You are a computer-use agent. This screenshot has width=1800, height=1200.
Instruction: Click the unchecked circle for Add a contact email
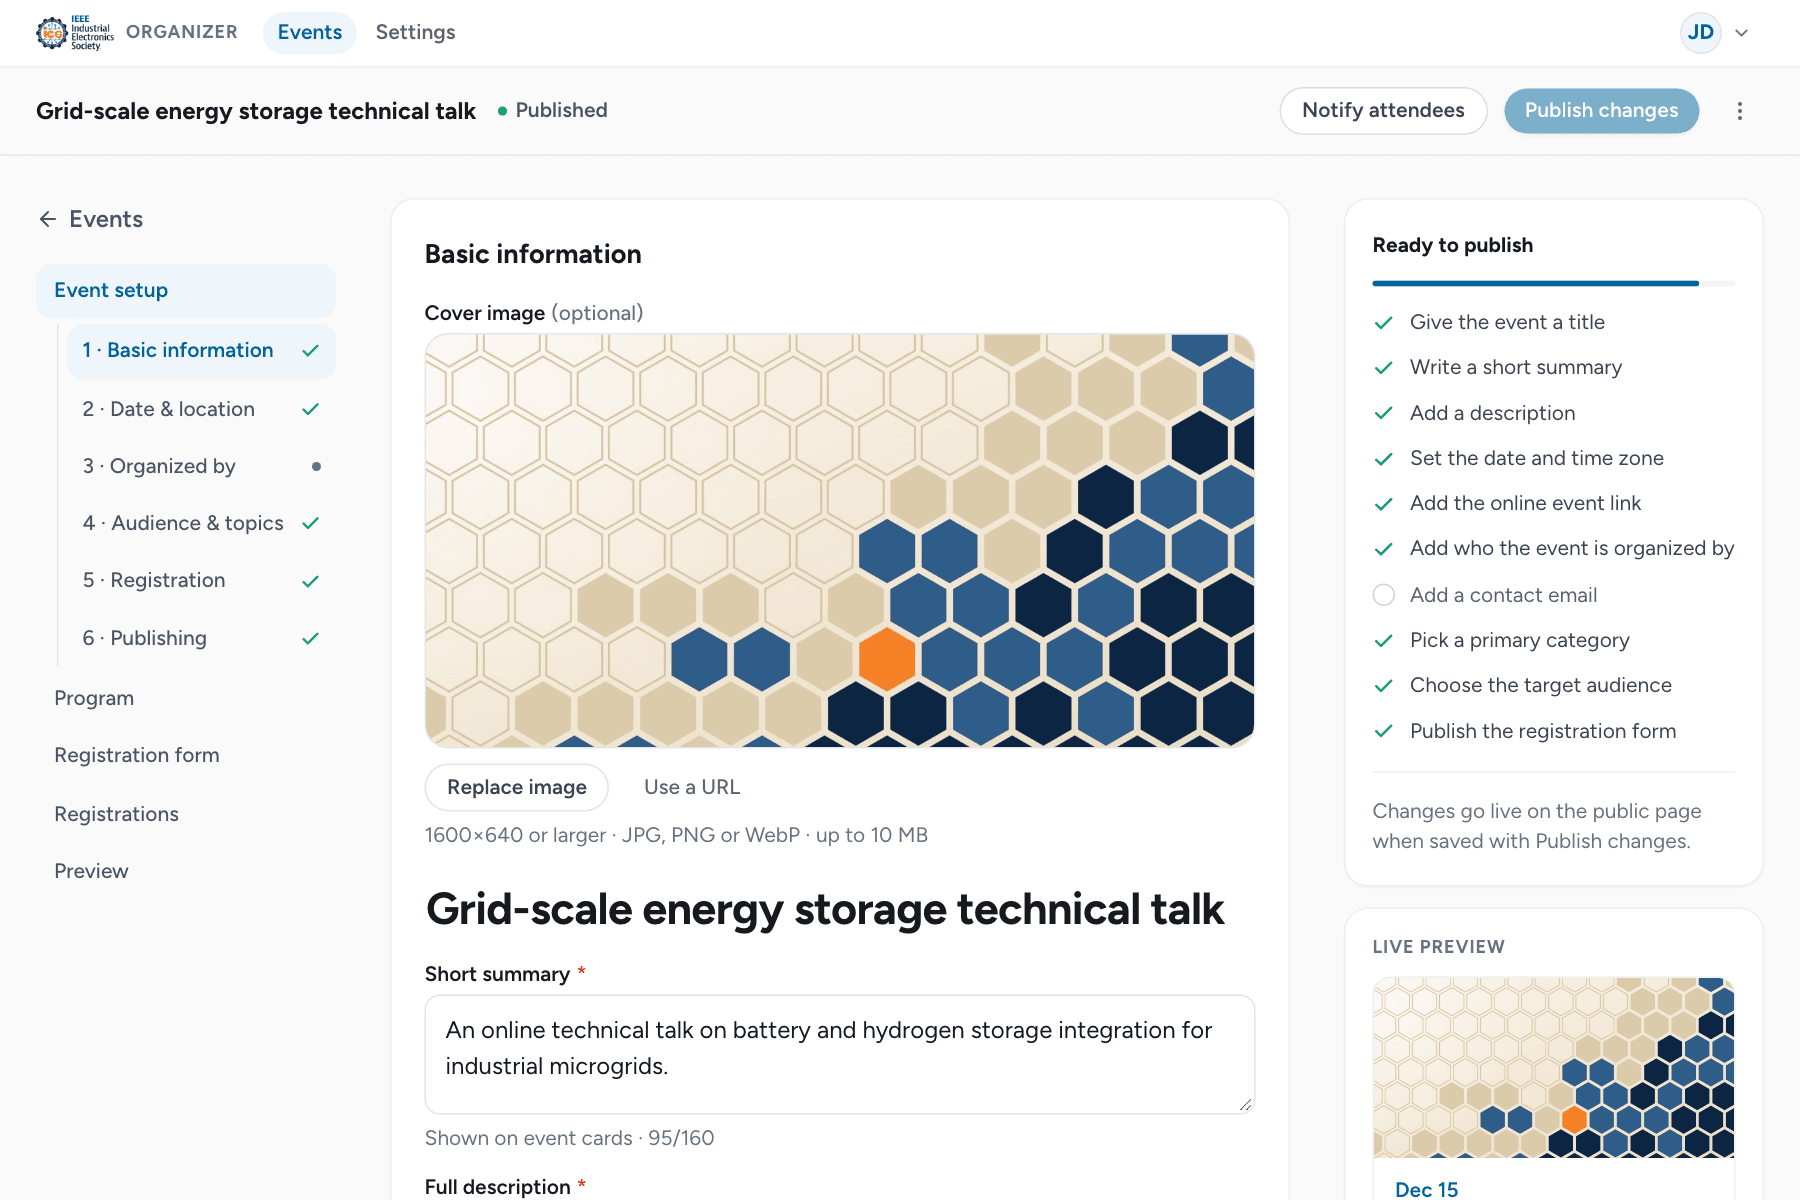pyautogui.click(x=1384, y=595)
